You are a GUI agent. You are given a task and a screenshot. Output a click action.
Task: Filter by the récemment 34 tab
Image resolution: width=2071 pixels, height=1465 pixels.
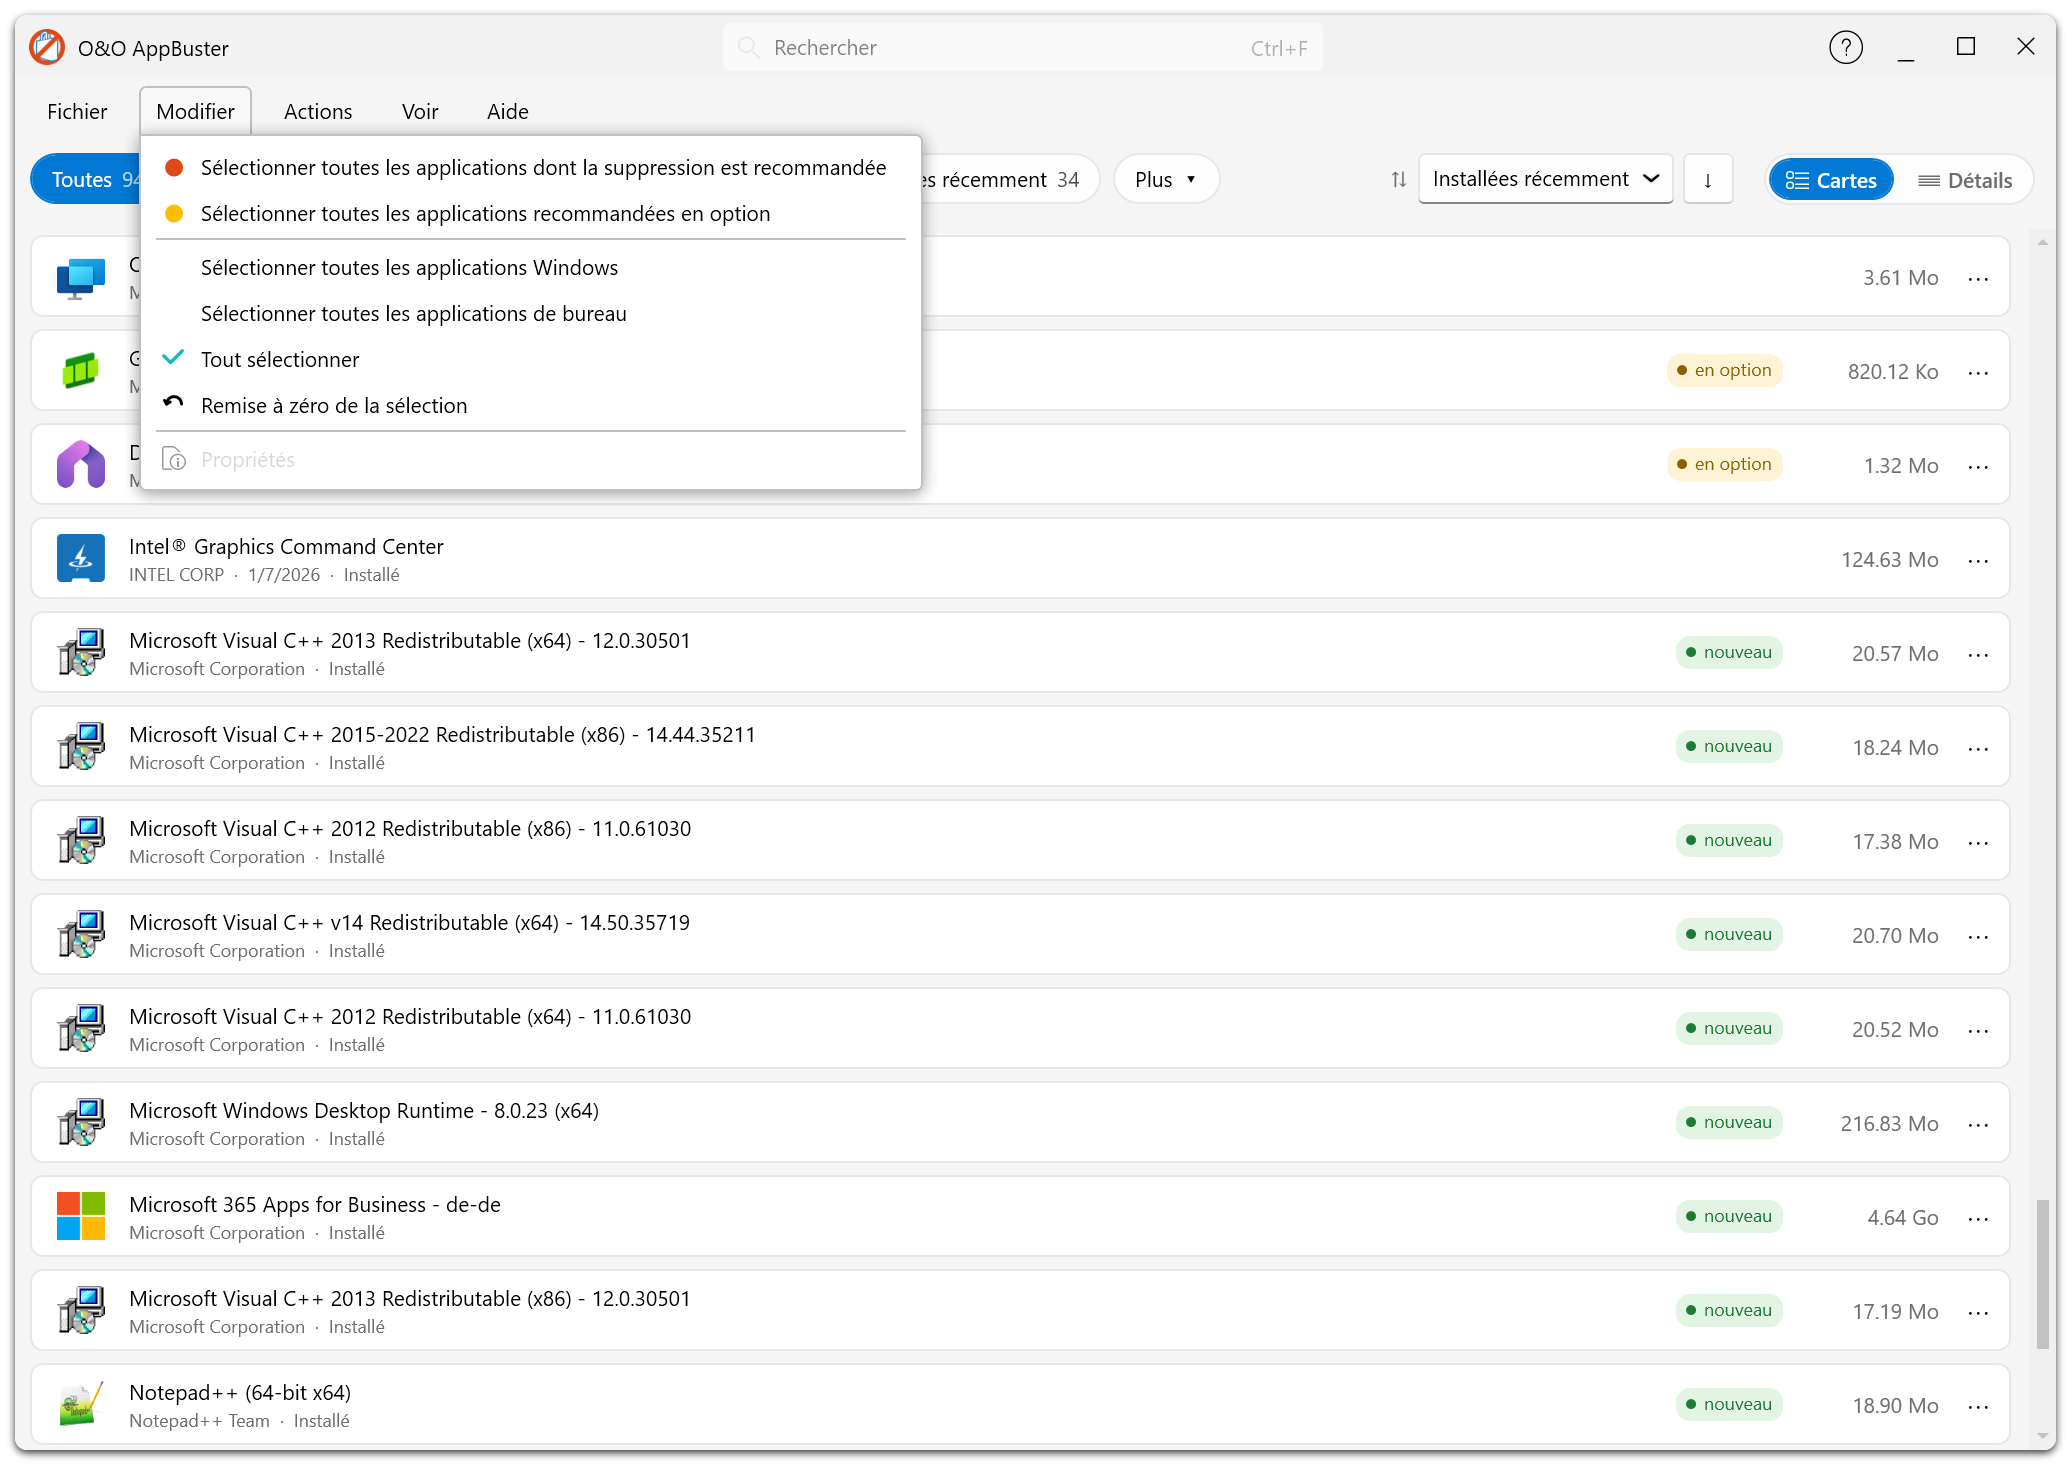[x=1008, y=180]
